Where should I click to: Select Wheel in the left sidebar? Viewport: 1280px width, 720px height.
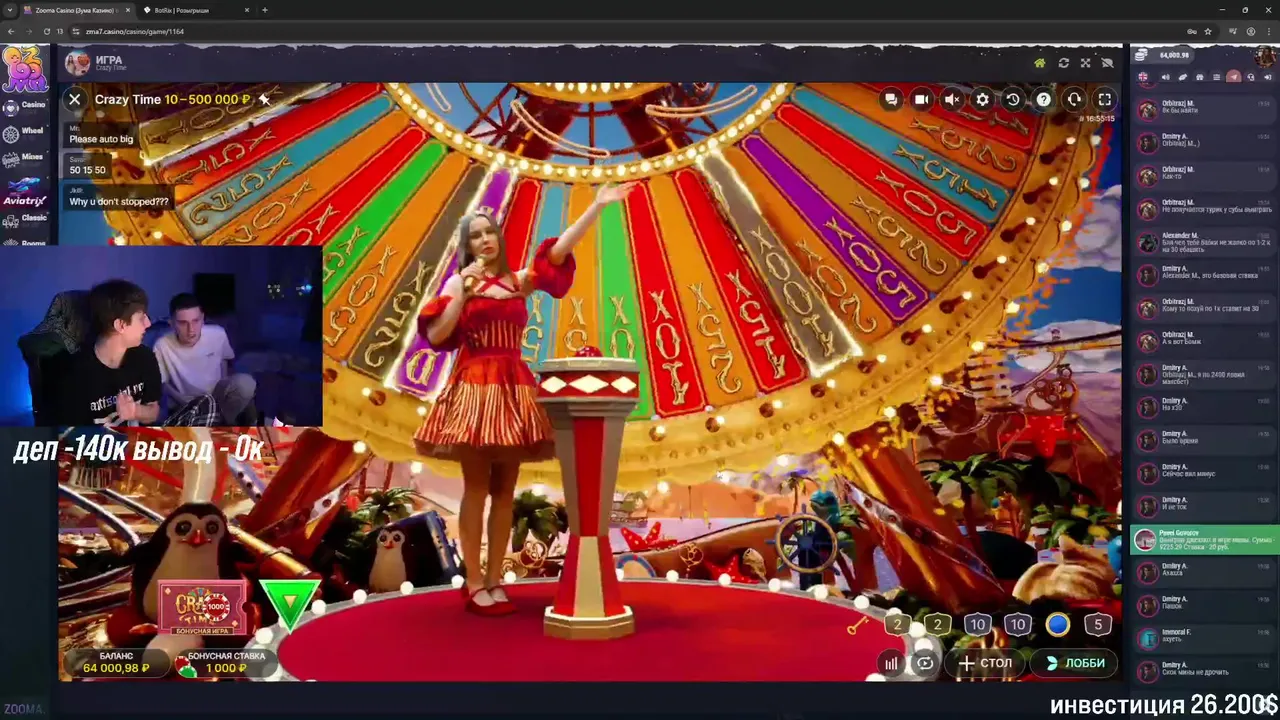(24, 131)
